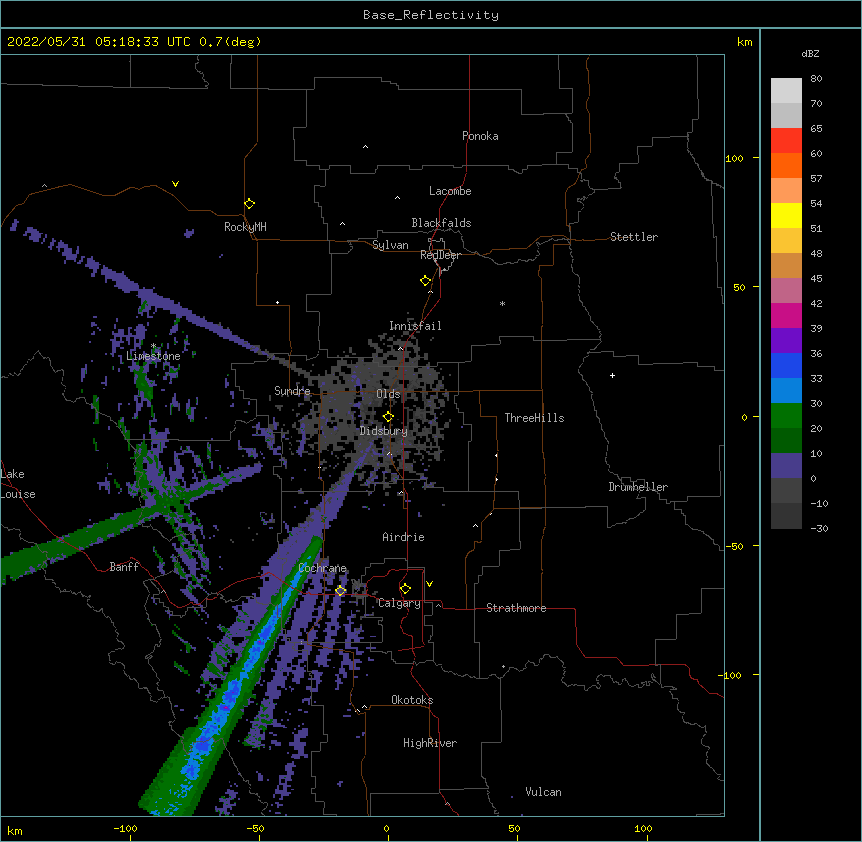Select the bright green 30-20 legend swatch
Image resolution: width=862 pixels, height=842 pixels.
pos(786,416)
